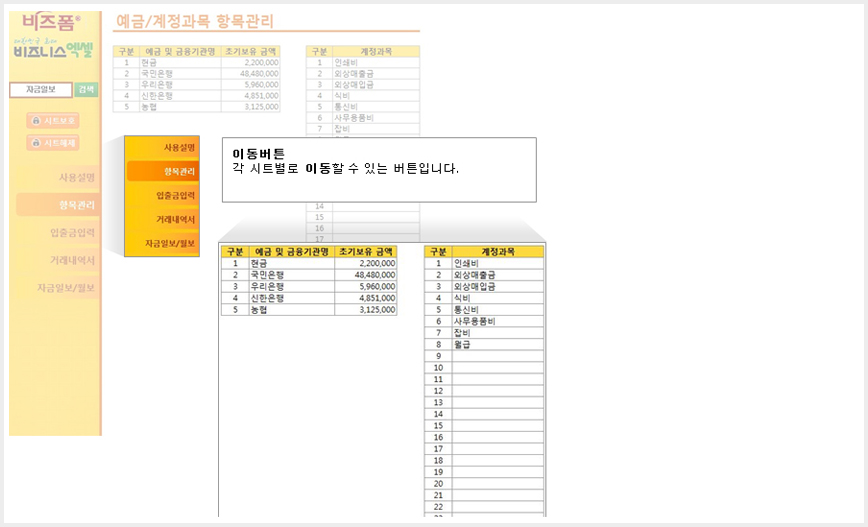Click the green 검색 search button
The width and height of the screenshot is (868, 527).
coord(86,90)
